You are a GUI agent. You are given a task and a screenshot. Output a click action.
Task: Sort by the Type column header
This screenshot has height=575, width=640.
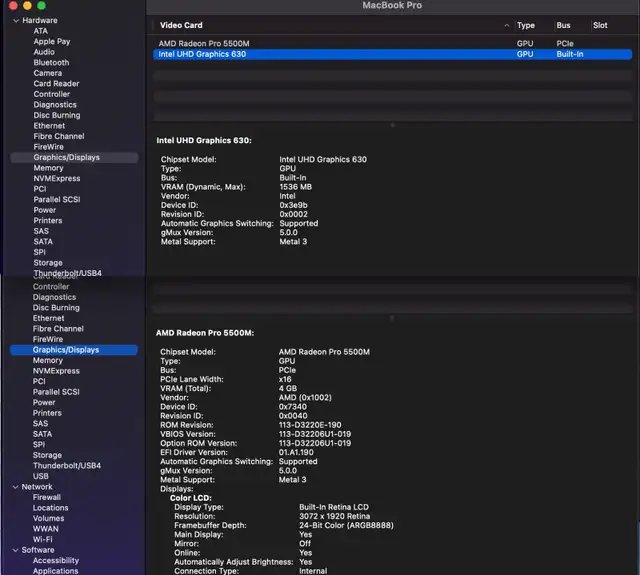[526, 25]
